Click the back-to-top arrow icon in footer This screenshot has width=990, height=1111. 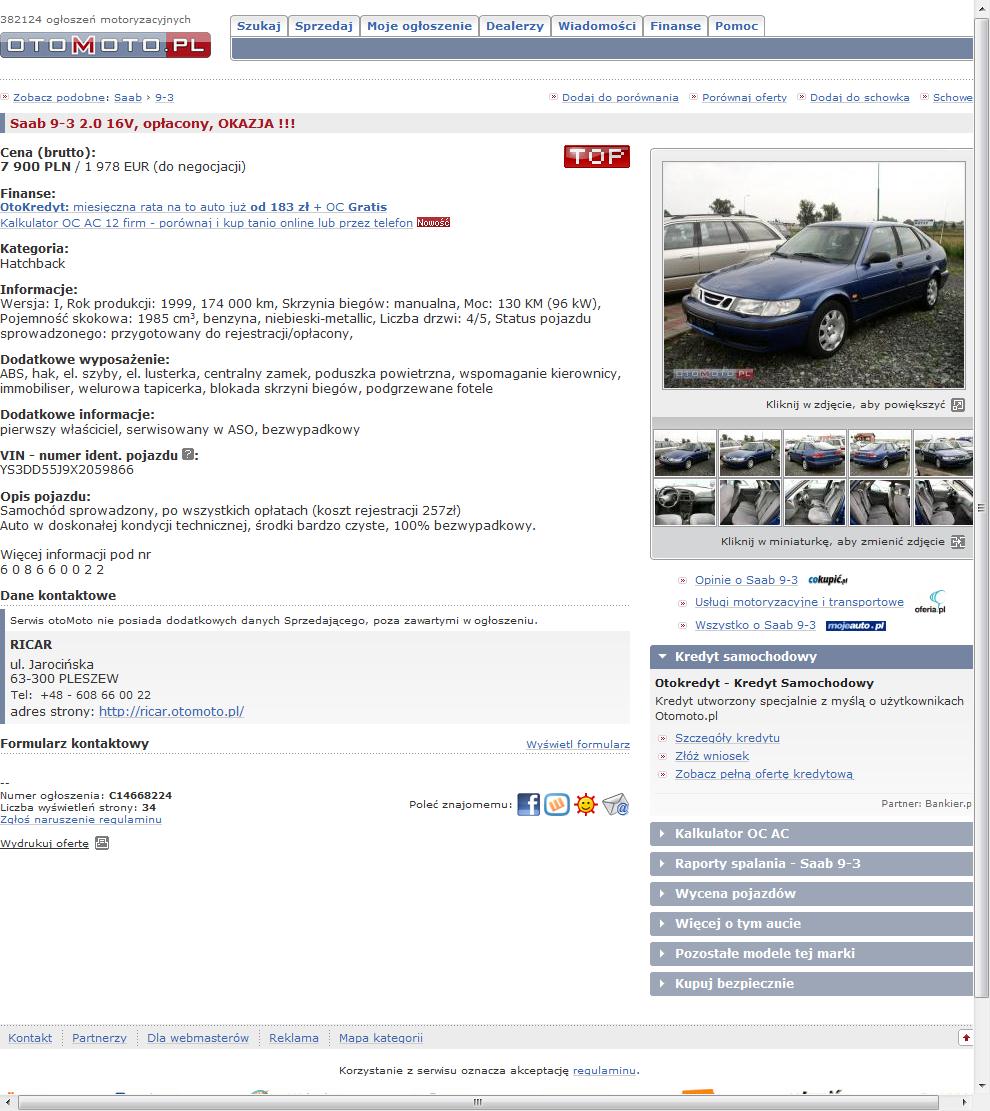pyautogui.click(x=965, y=1037)
